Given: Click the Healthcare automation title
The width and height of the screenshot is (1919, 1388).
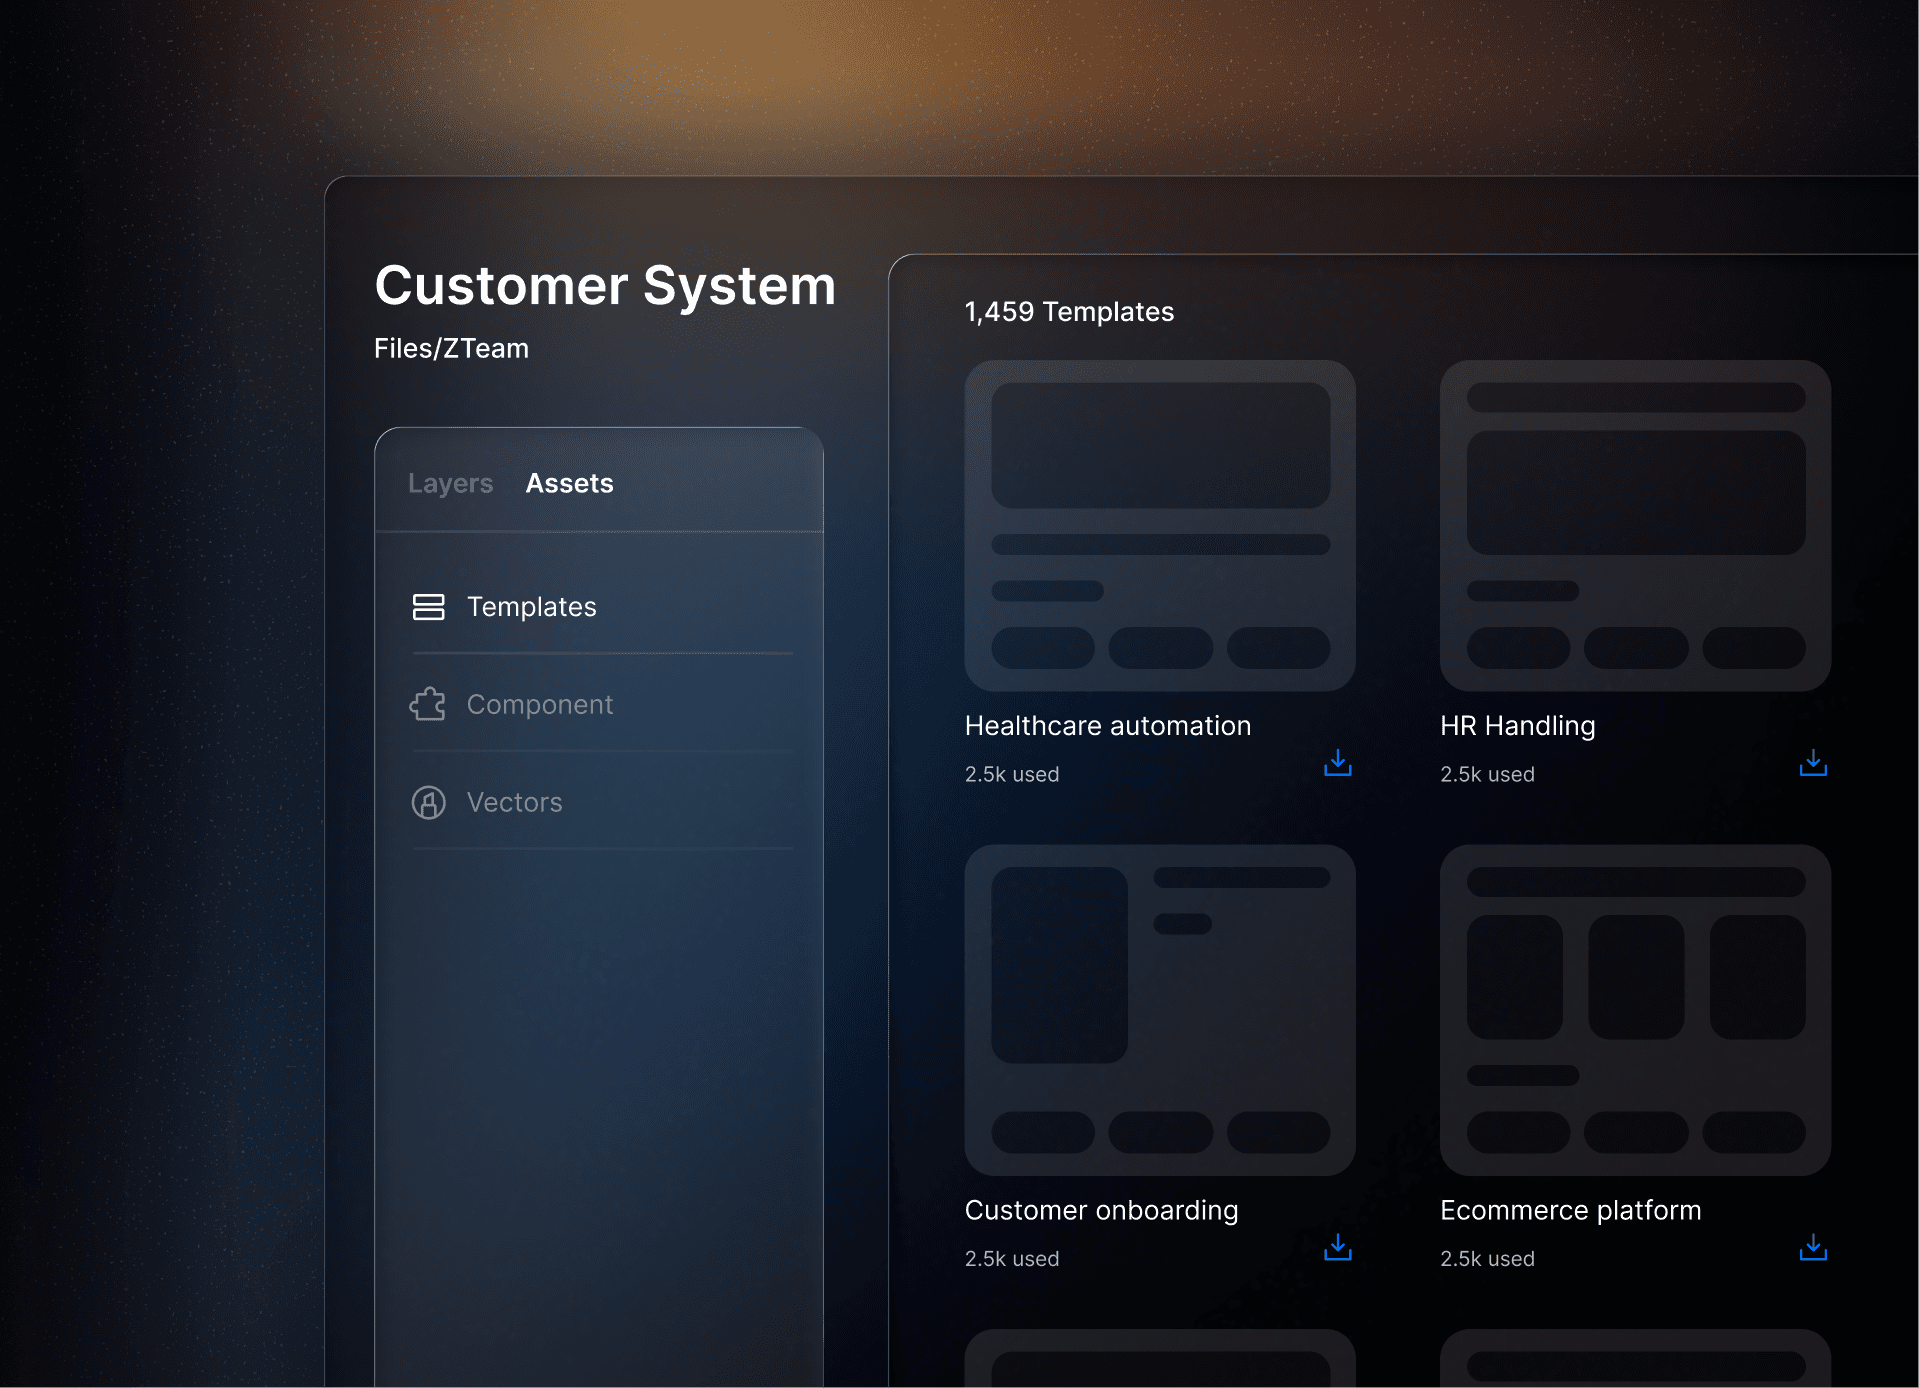Looking at the screenshot, I should click(1108, 726).
